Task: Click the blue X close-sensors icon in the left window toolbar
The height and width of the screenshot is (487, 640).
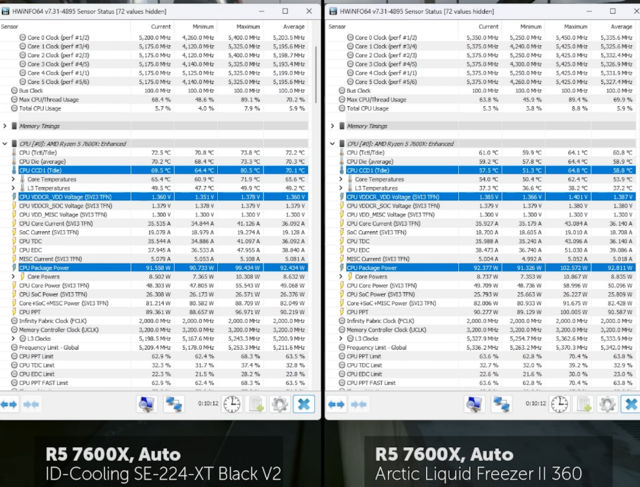Action: point(305,404)
